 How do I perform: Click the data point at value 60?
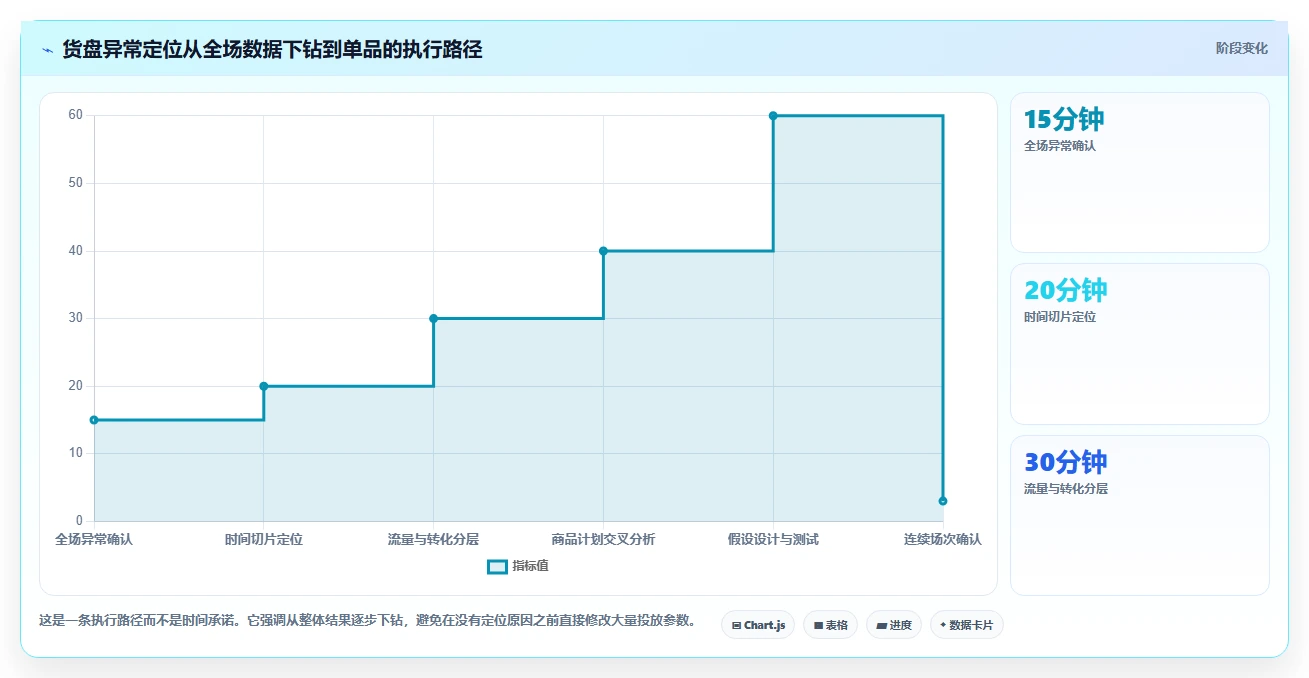pos(773,116)
